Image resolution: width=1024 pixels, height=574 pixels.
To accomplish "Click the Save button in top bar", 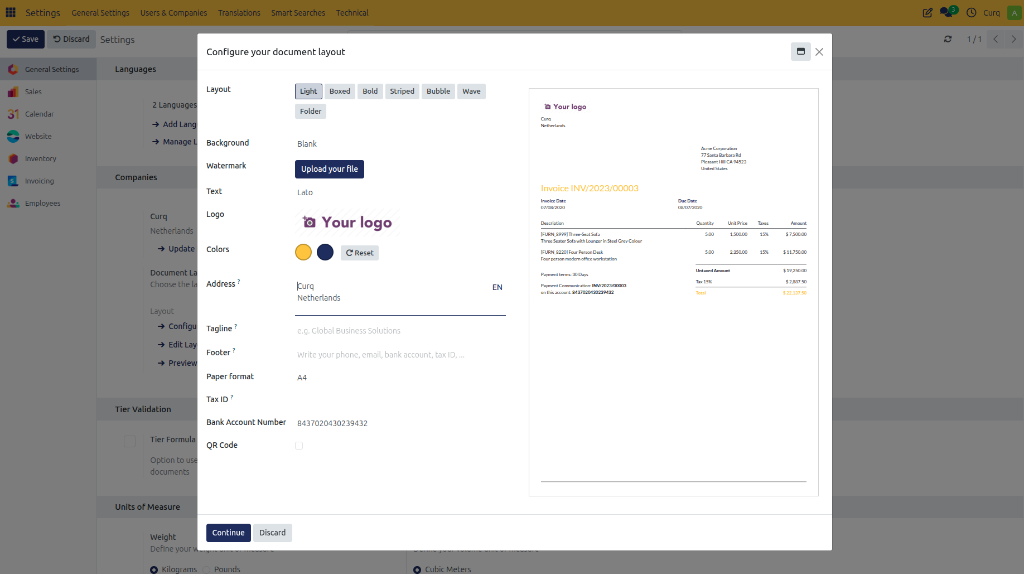I will pyautogui.click(x=25, y=39).
